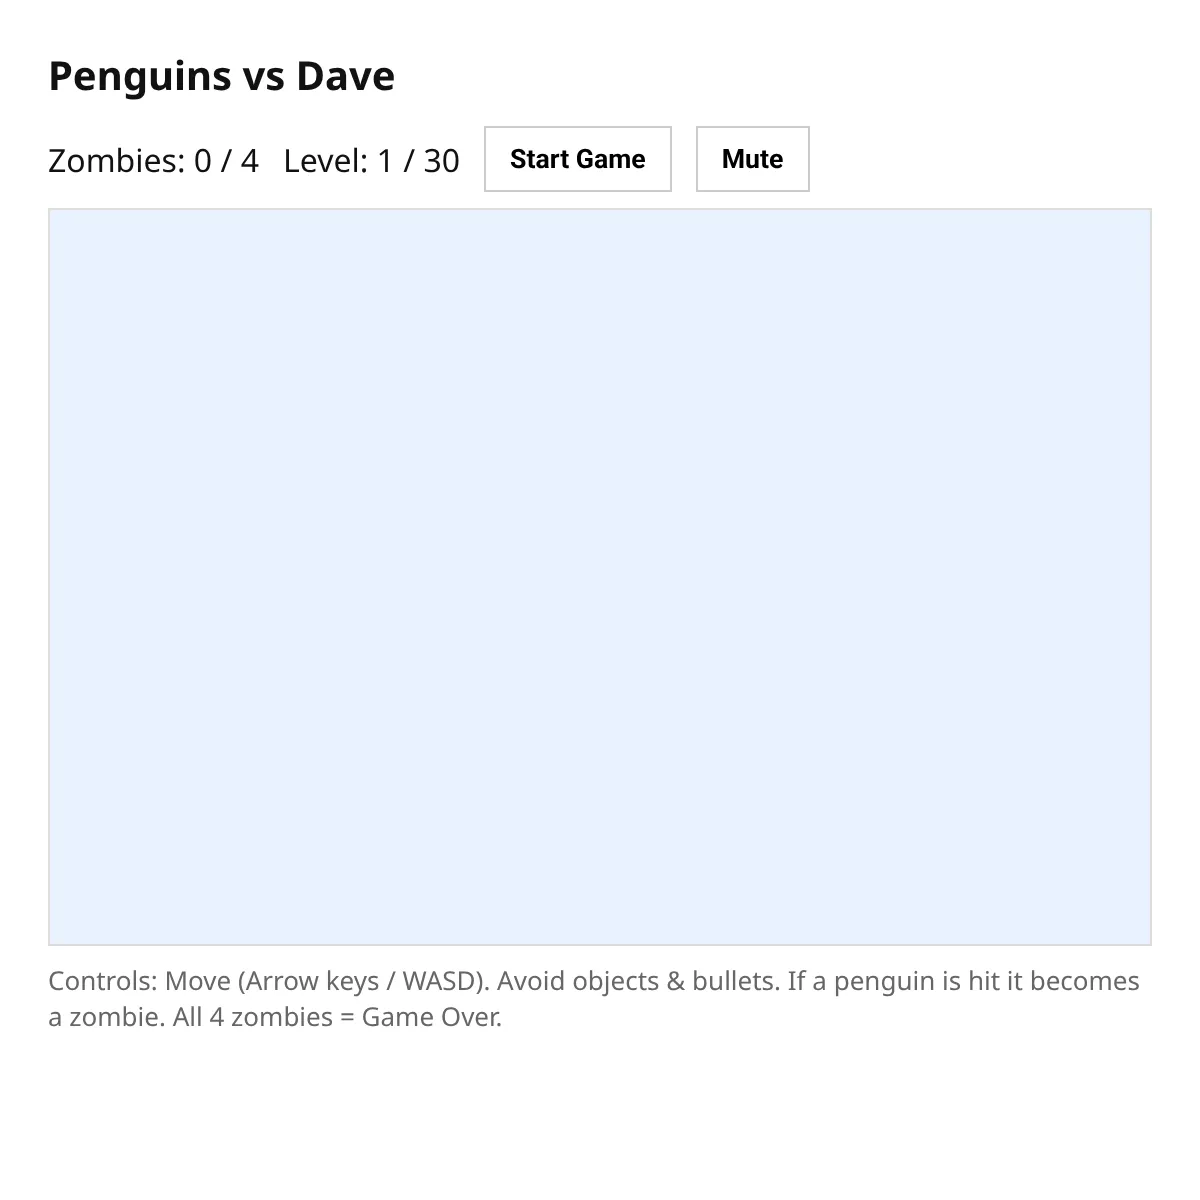Click the vs word in the heading
1200x1200 pixels.
tap(264, 76)
